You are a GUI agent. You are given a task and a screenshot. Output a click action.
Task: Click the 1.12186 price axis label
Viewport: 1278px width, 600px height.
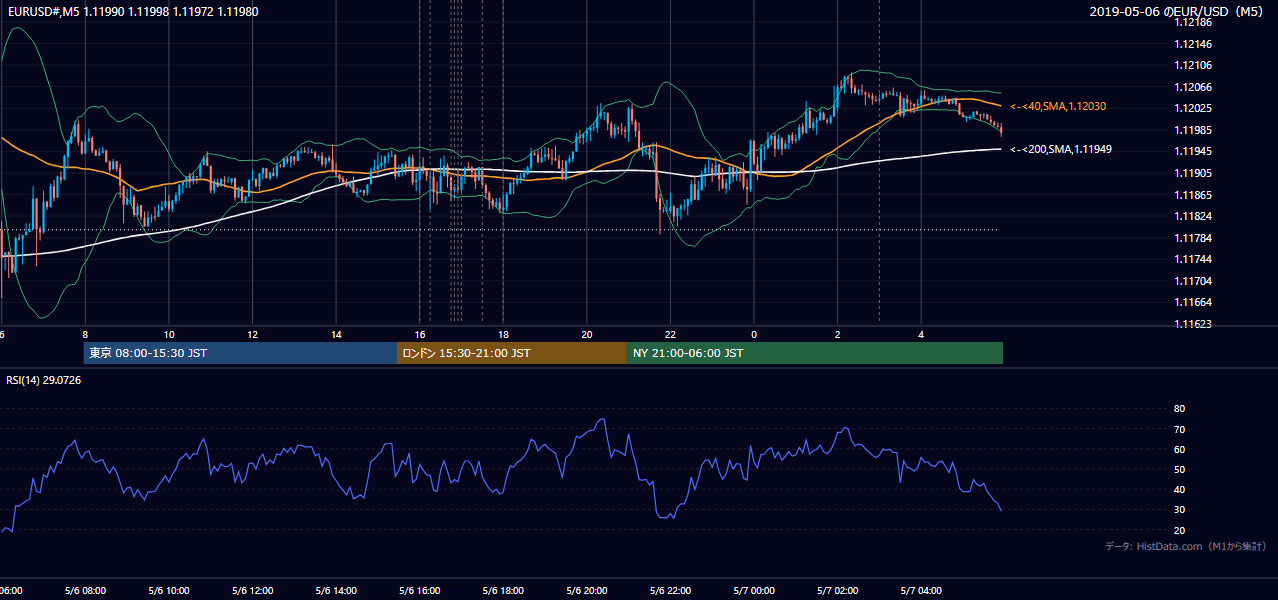pyautogui.click(x=1193, y=23)
